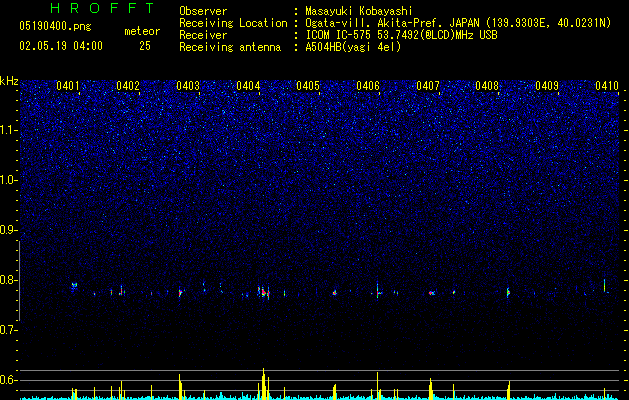Click the 0409 time marker
Image resolution: width=629 pixels, height=400 pixels.
tap(547, 86)
